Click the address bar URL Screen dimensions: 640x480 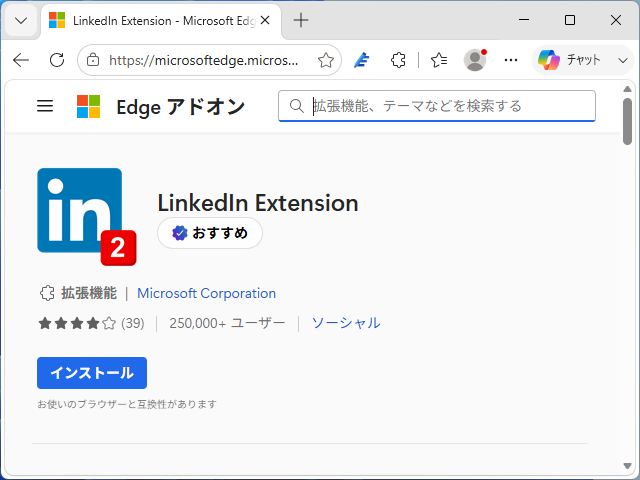(204, 60)
